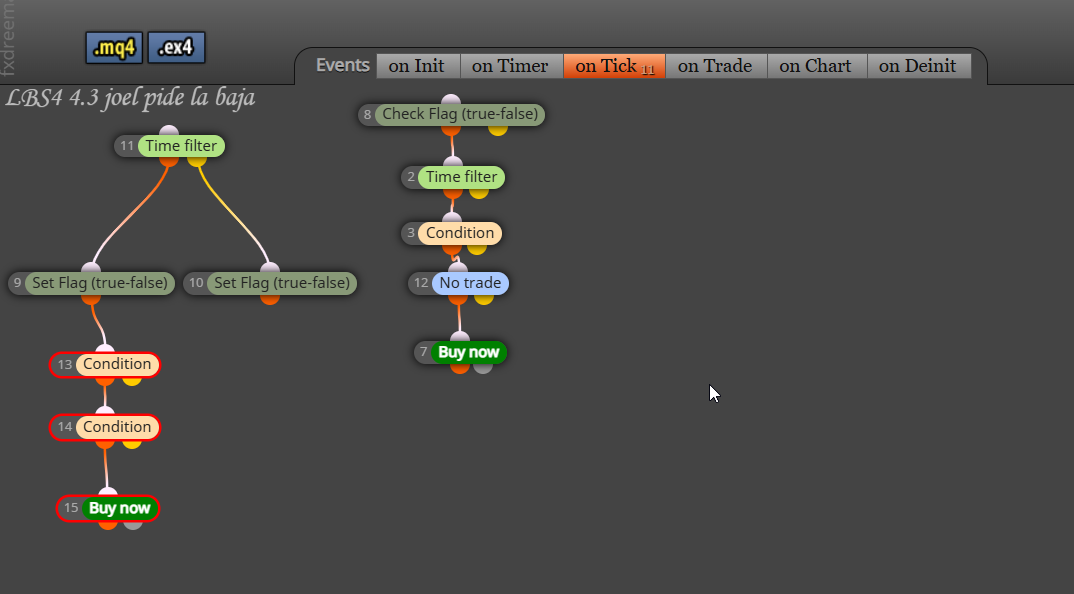Click orange output connector of Condition 14
This screenshot has width=1074, height=594.
tap(105, 443)
